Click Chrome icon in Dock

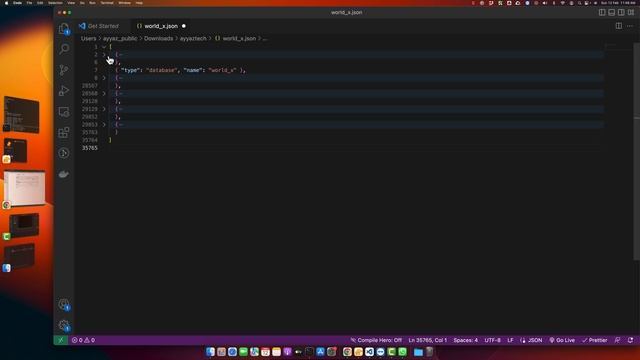pyautogui.click(x=347, y=352)
